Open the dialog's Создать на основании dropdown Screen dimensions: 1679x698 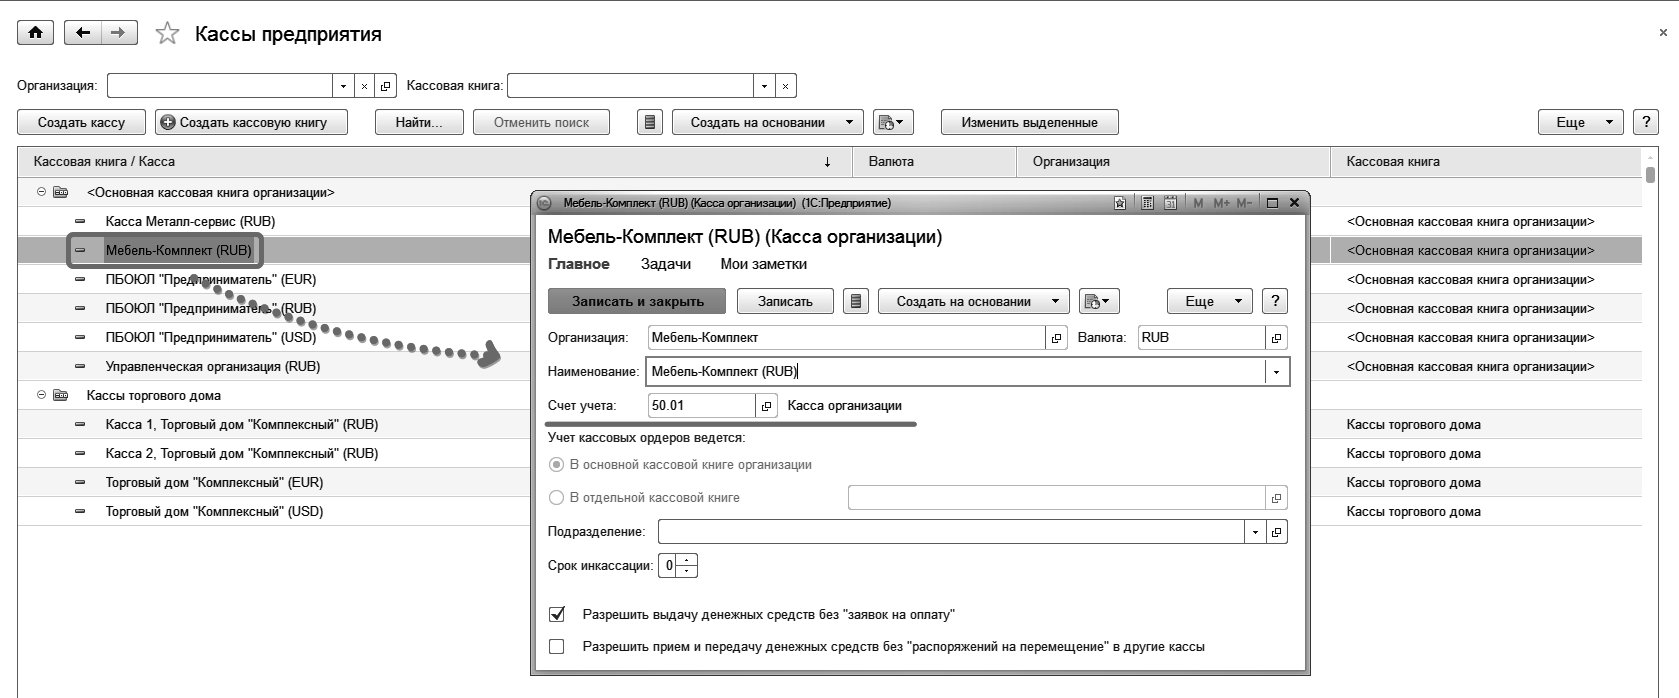click(973, 301)
